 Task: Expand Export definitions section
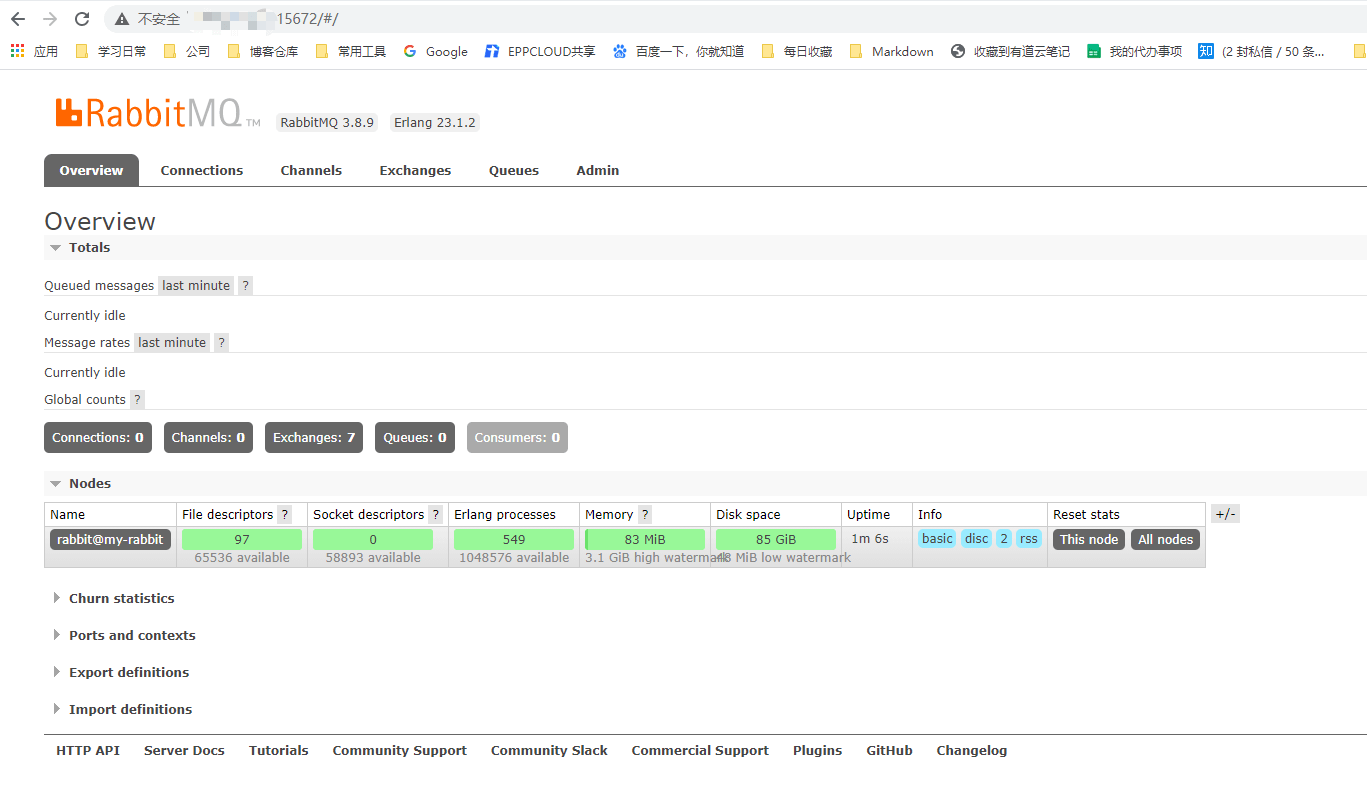pos(121,672)
